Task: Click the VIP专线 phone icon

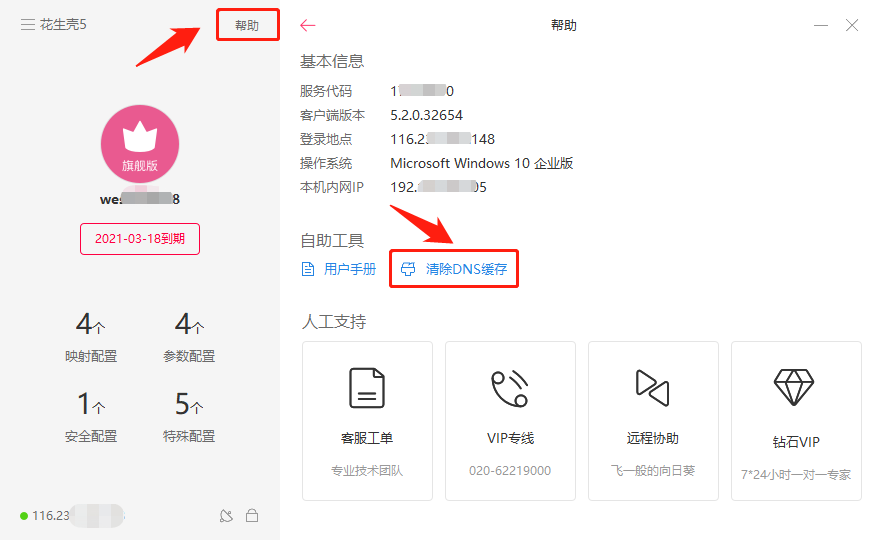Action: point(510,388)
